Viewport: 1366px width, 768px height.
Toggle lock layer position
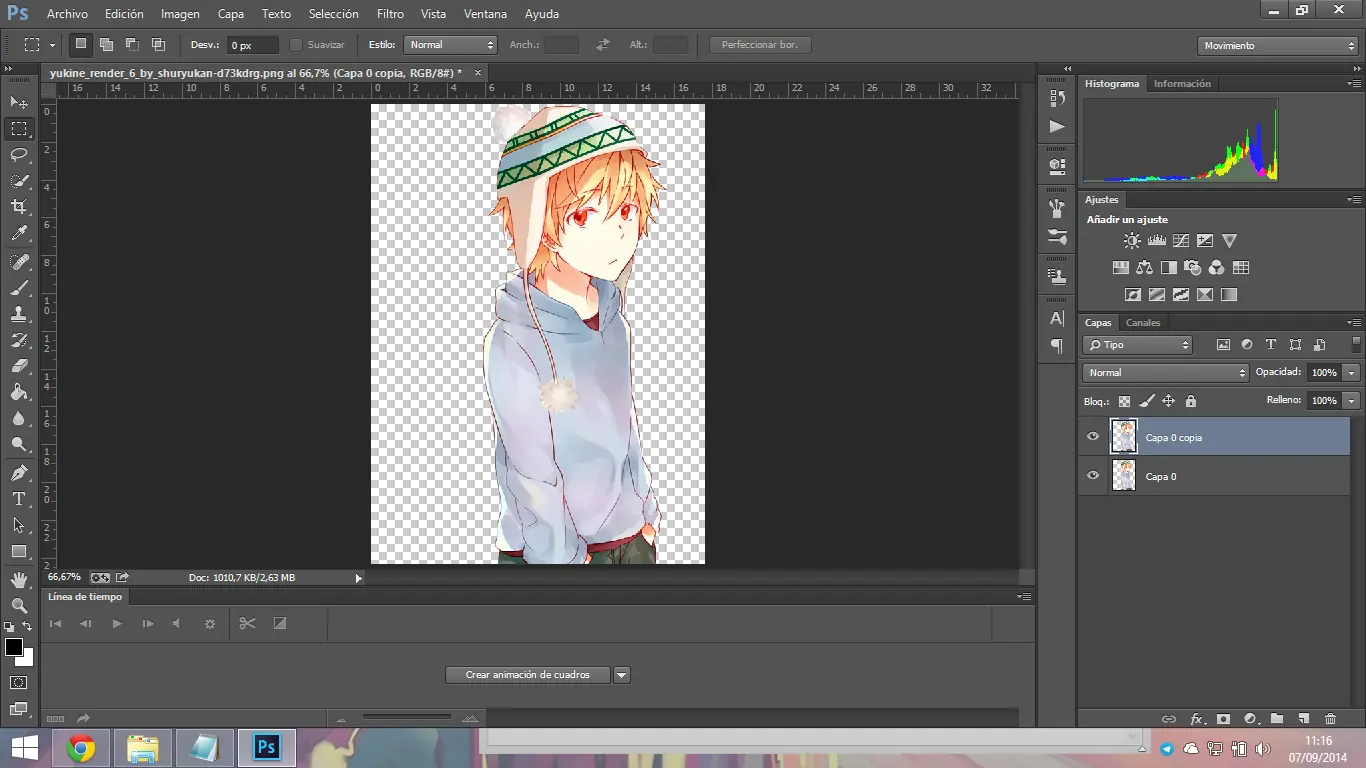tap(1168, 401)
